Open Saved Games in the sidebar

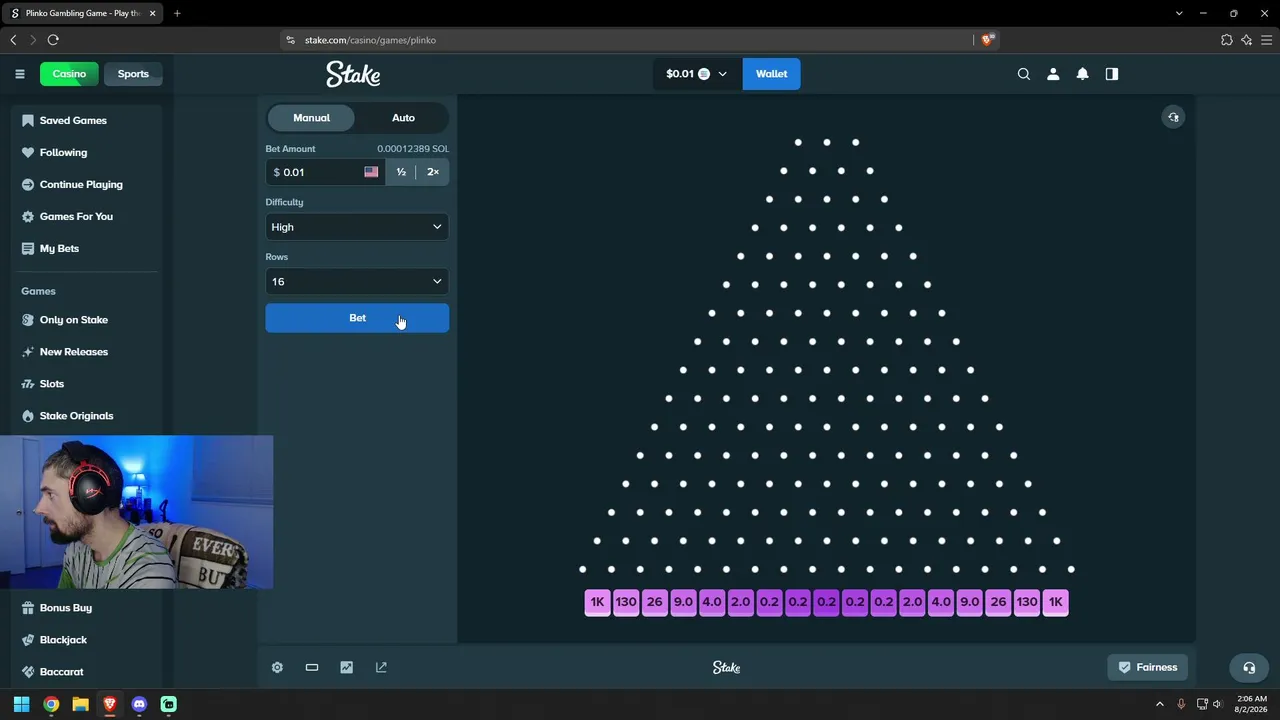pos(73,120)
